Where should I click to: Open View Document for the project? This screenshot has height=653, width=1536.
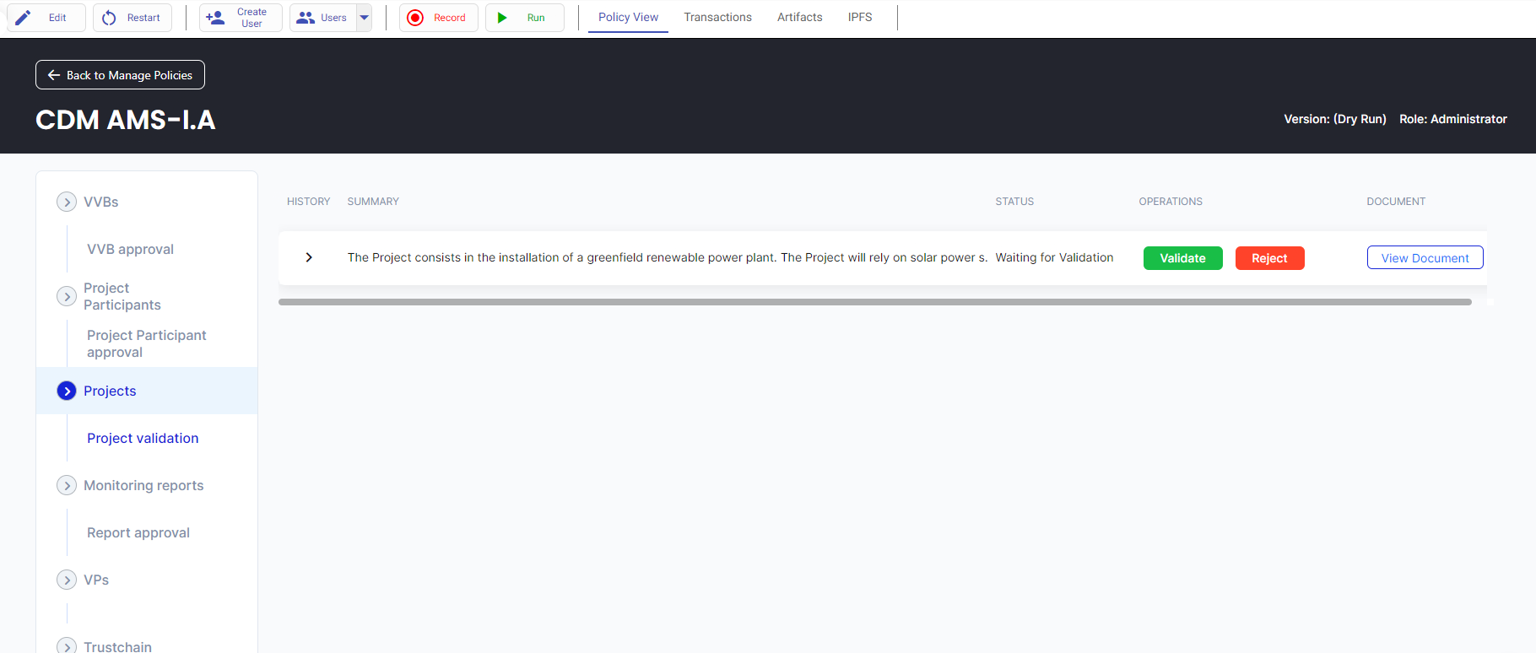[1424, 258]
